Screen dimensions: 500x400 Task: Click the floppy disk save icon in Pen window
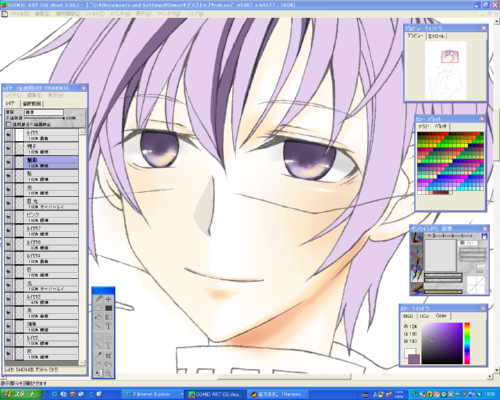(484, 236)
